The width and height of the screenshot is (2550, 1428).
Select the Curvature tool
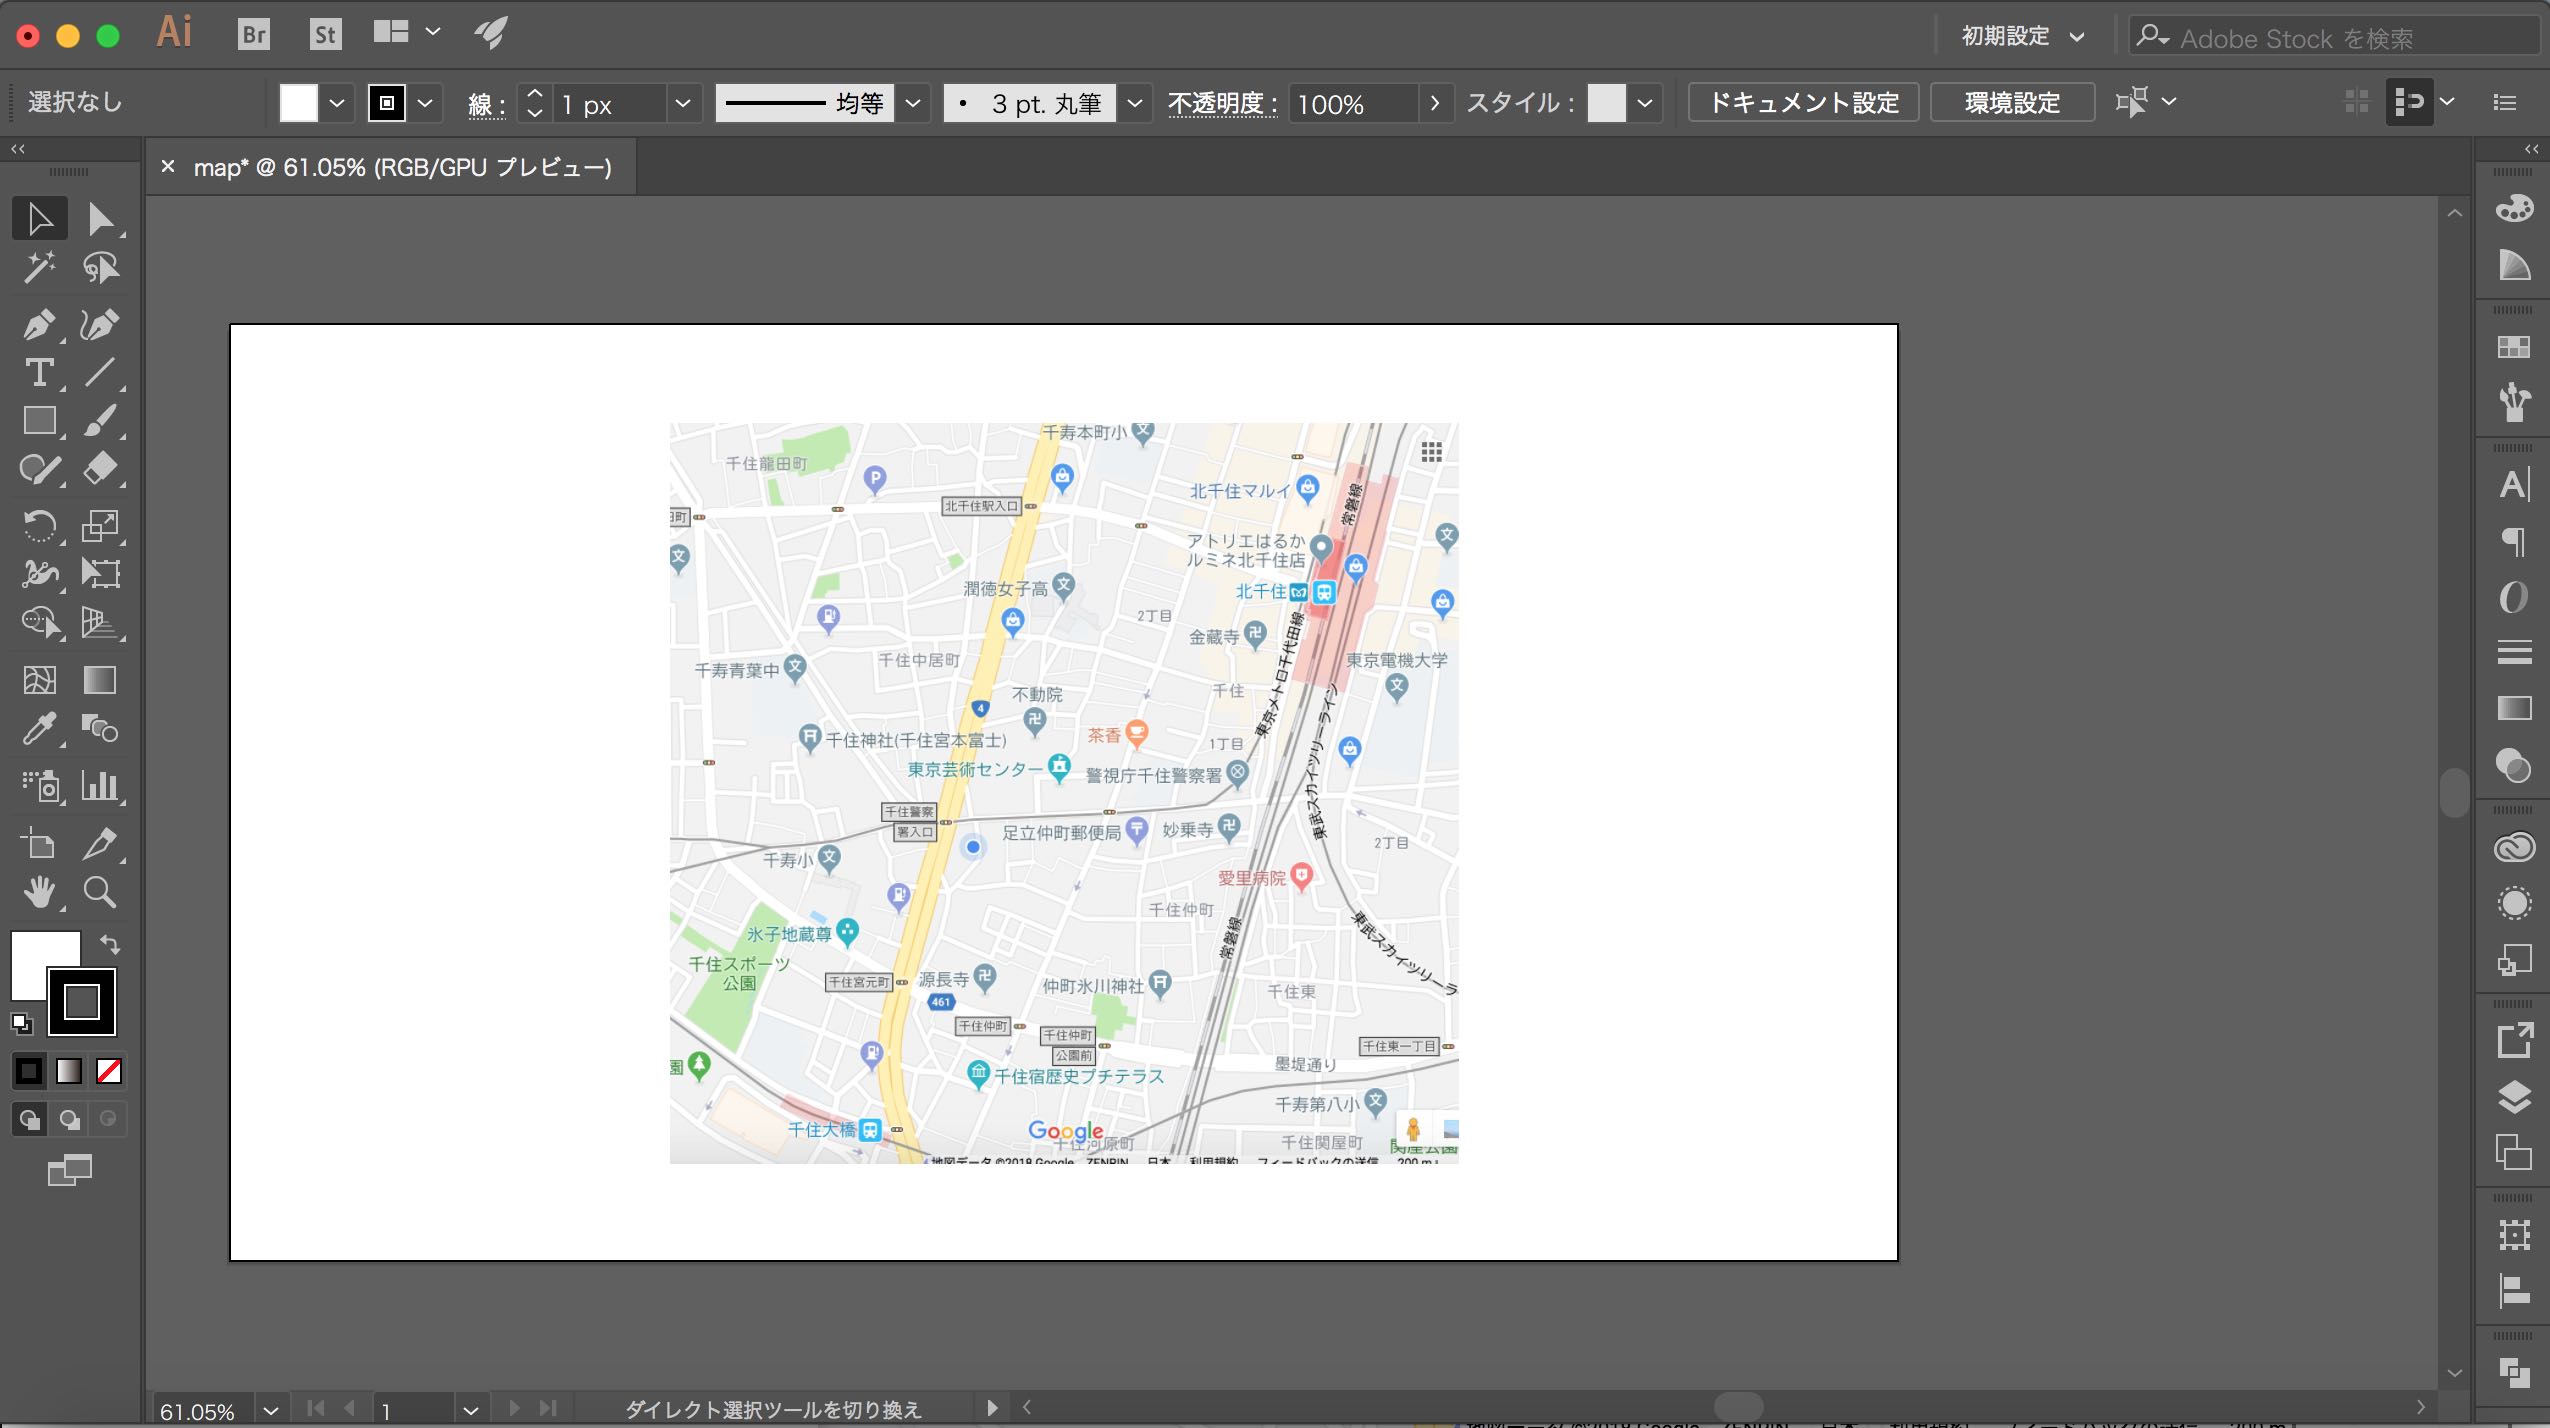(100, 324)
